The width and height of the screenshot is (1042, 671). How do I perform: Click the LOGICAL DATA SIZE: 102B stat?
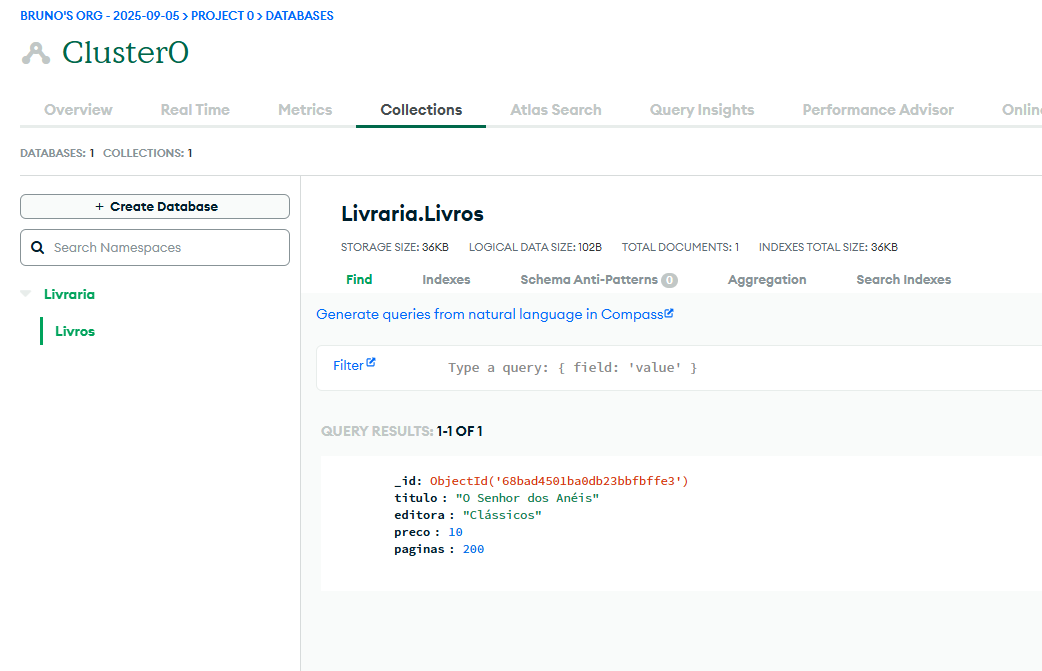(x=535, y=247)
